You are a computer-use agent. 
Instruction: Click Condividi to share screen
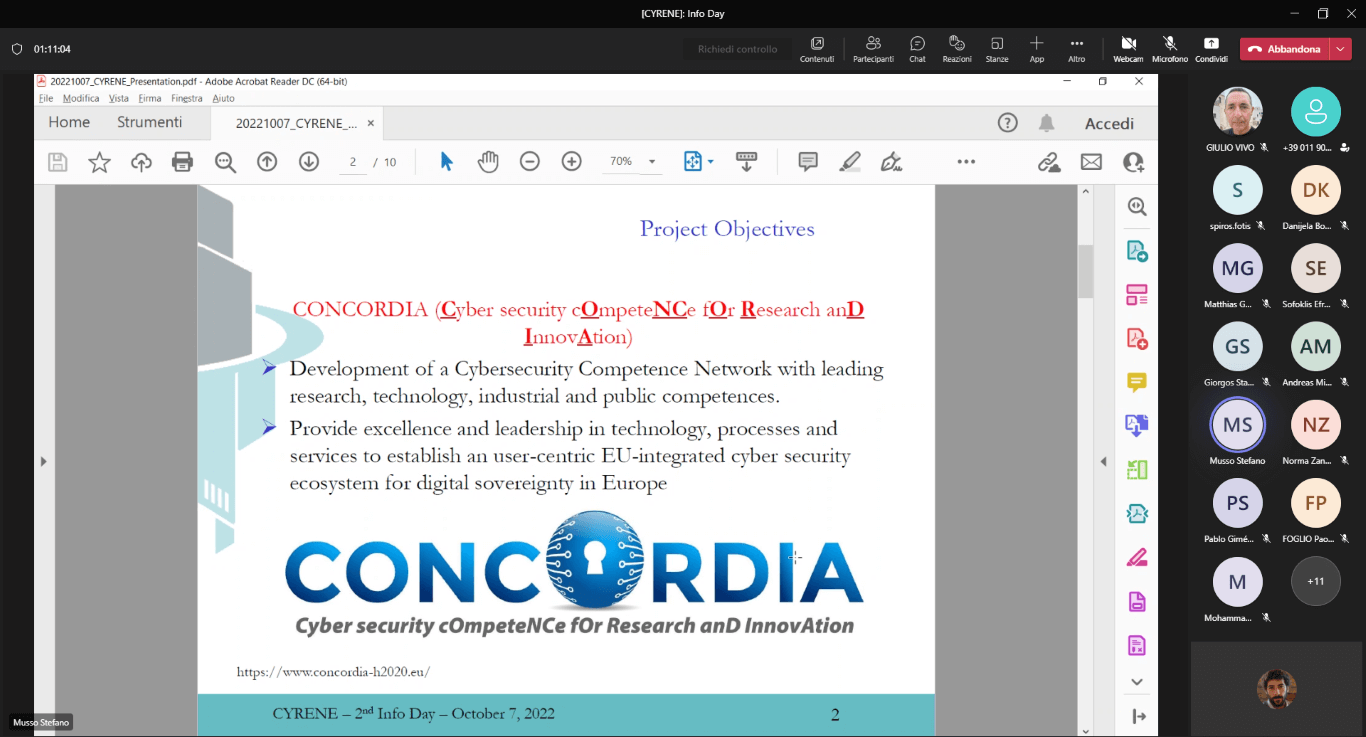pos(1211,49)
